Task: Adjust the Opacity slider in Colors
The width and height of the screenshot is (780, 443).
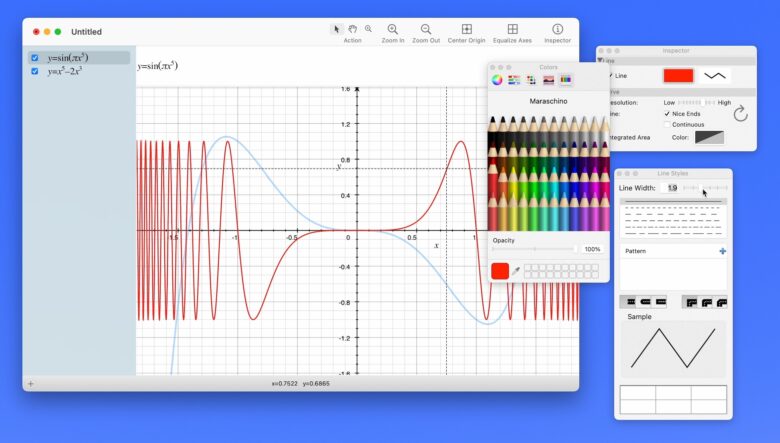Action: 534,249
